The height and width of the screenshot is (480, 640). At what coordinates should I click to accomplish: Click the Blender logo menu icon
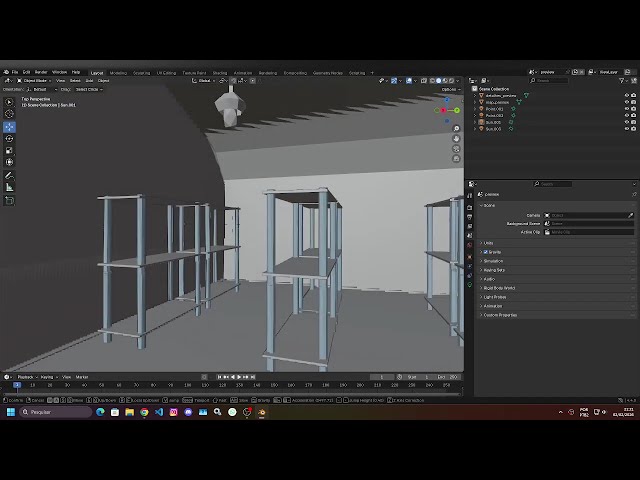click(6, 72)
